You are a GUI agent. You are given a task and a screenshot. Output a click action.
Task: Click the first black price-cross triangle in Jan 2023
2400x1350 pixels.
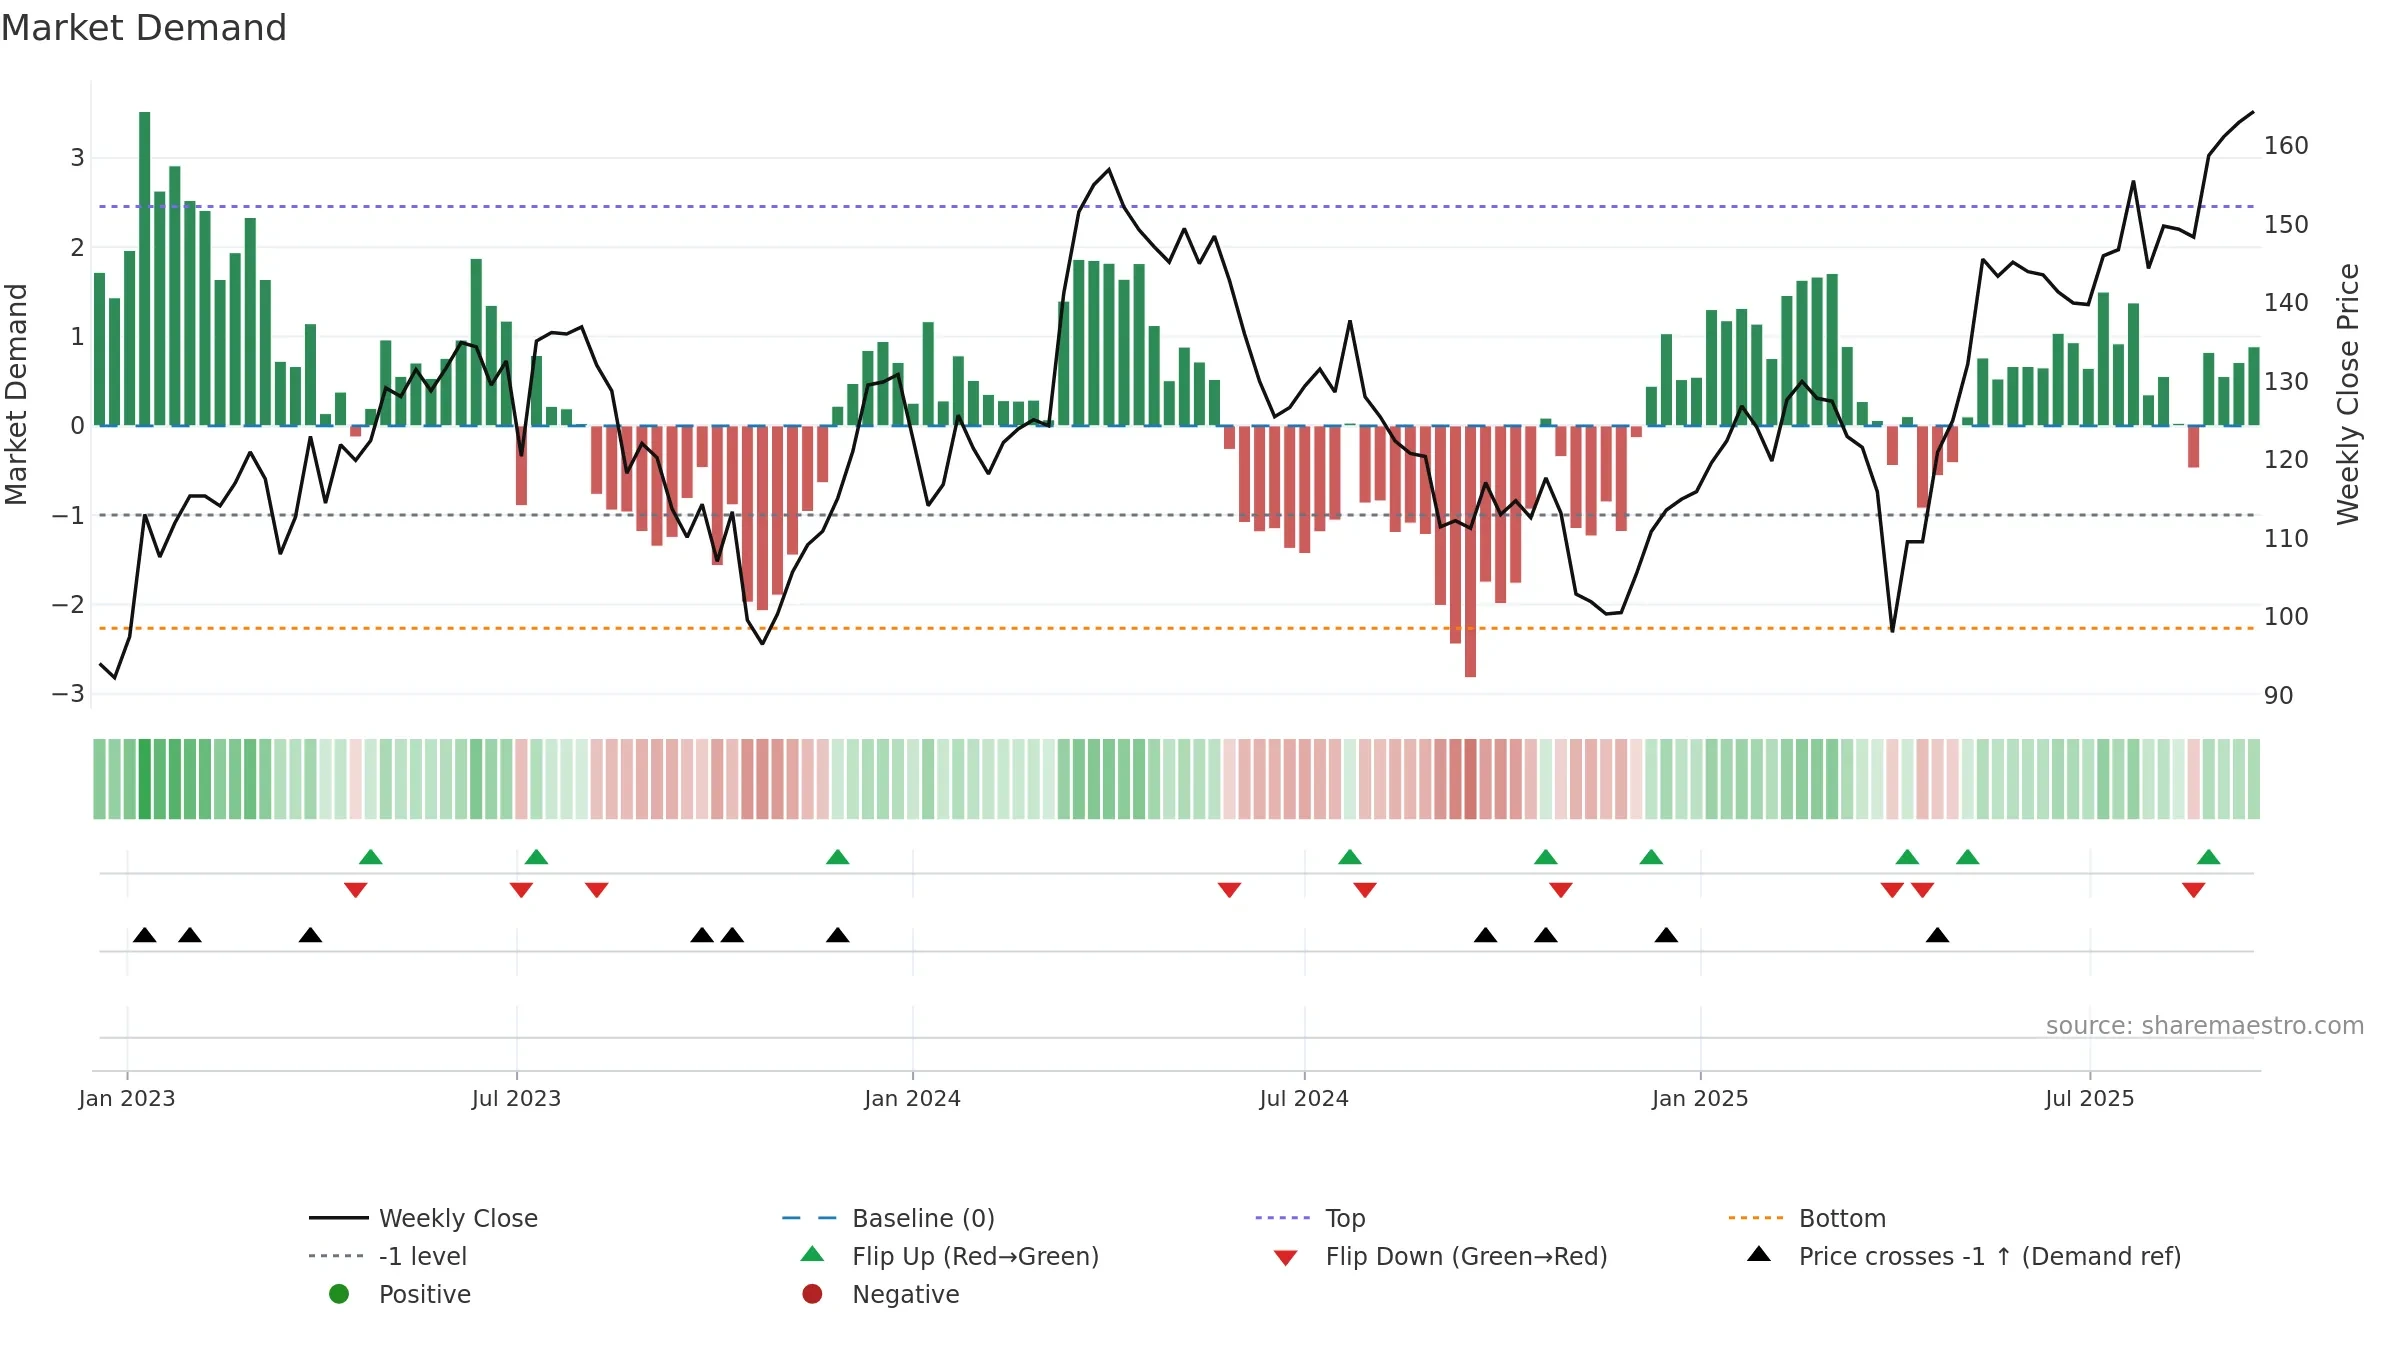pos(144,935)
